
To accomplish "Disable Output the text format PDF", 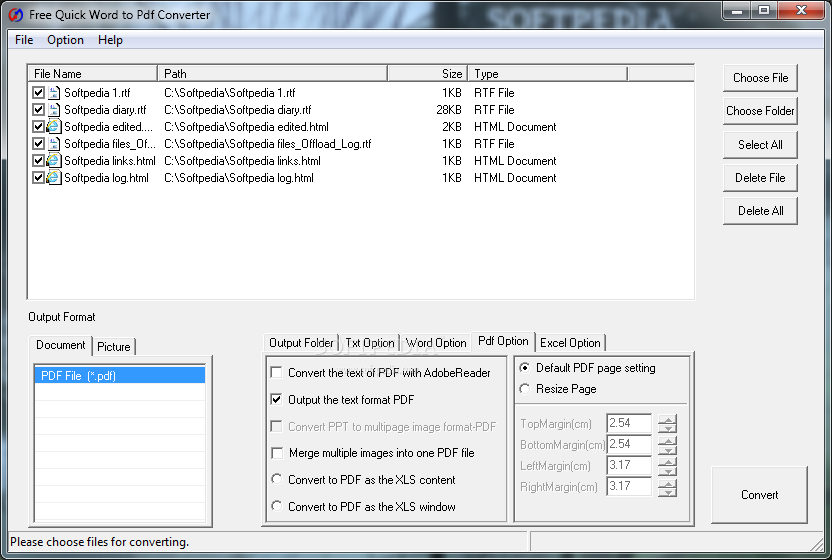I will point(276,399).
